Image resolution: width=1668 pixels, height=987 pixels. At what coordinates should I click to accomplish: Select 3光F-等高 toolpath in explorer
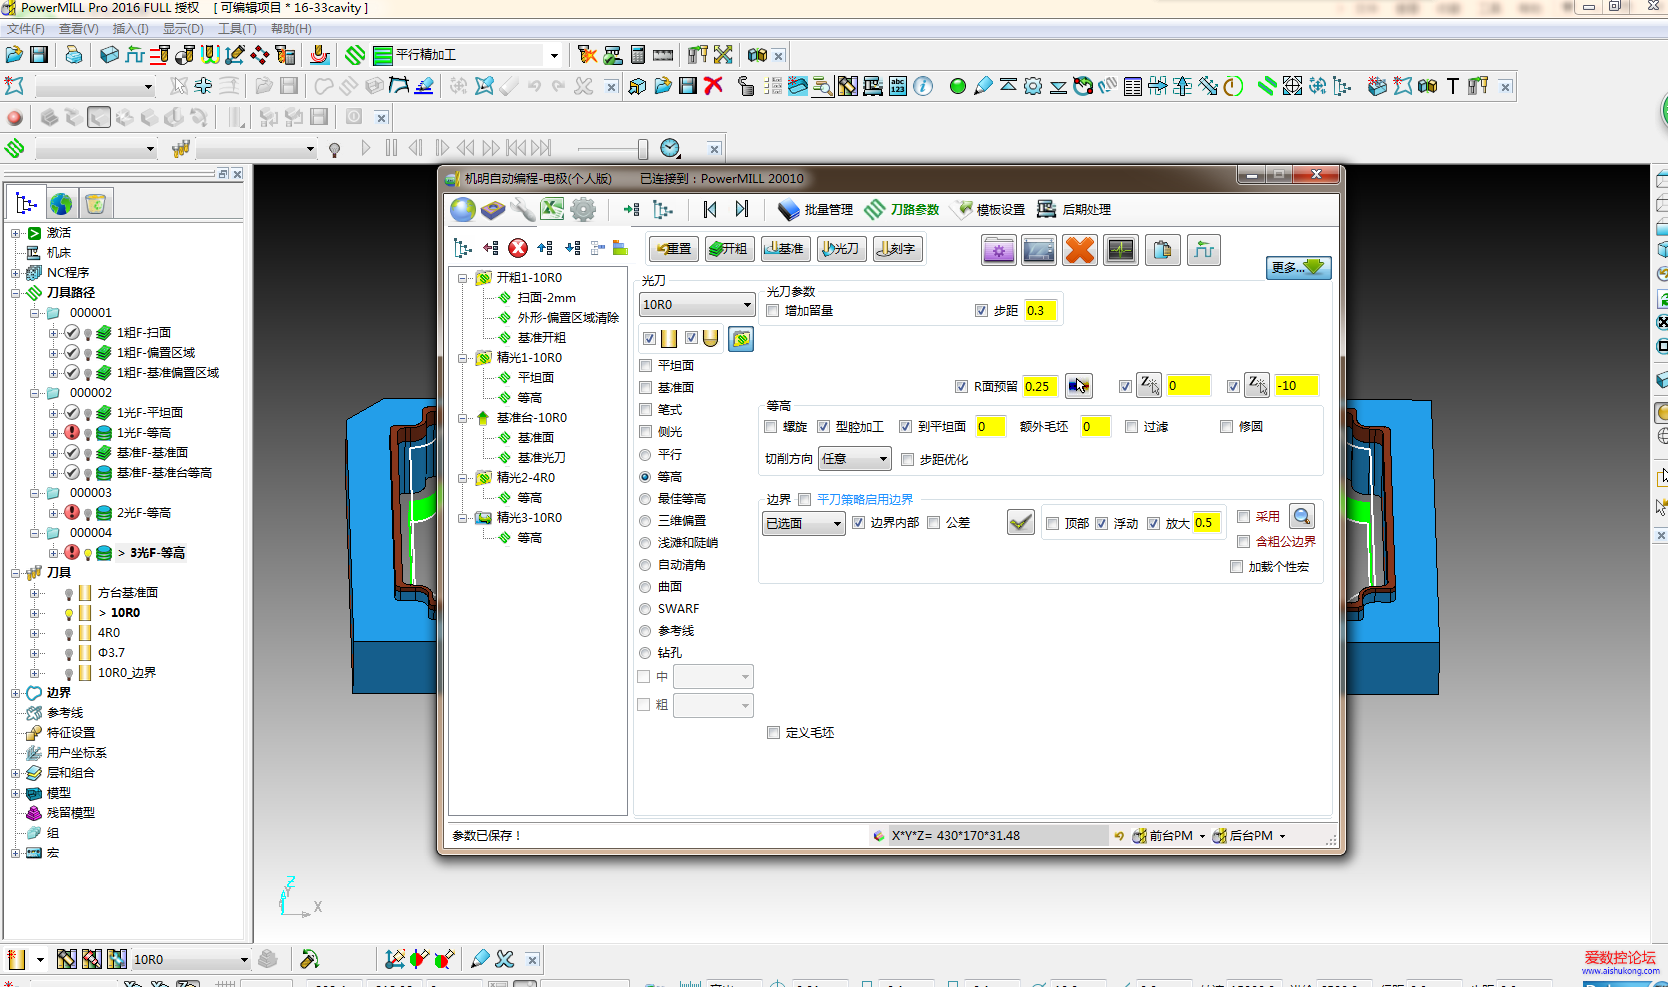(x=157, y=553)
